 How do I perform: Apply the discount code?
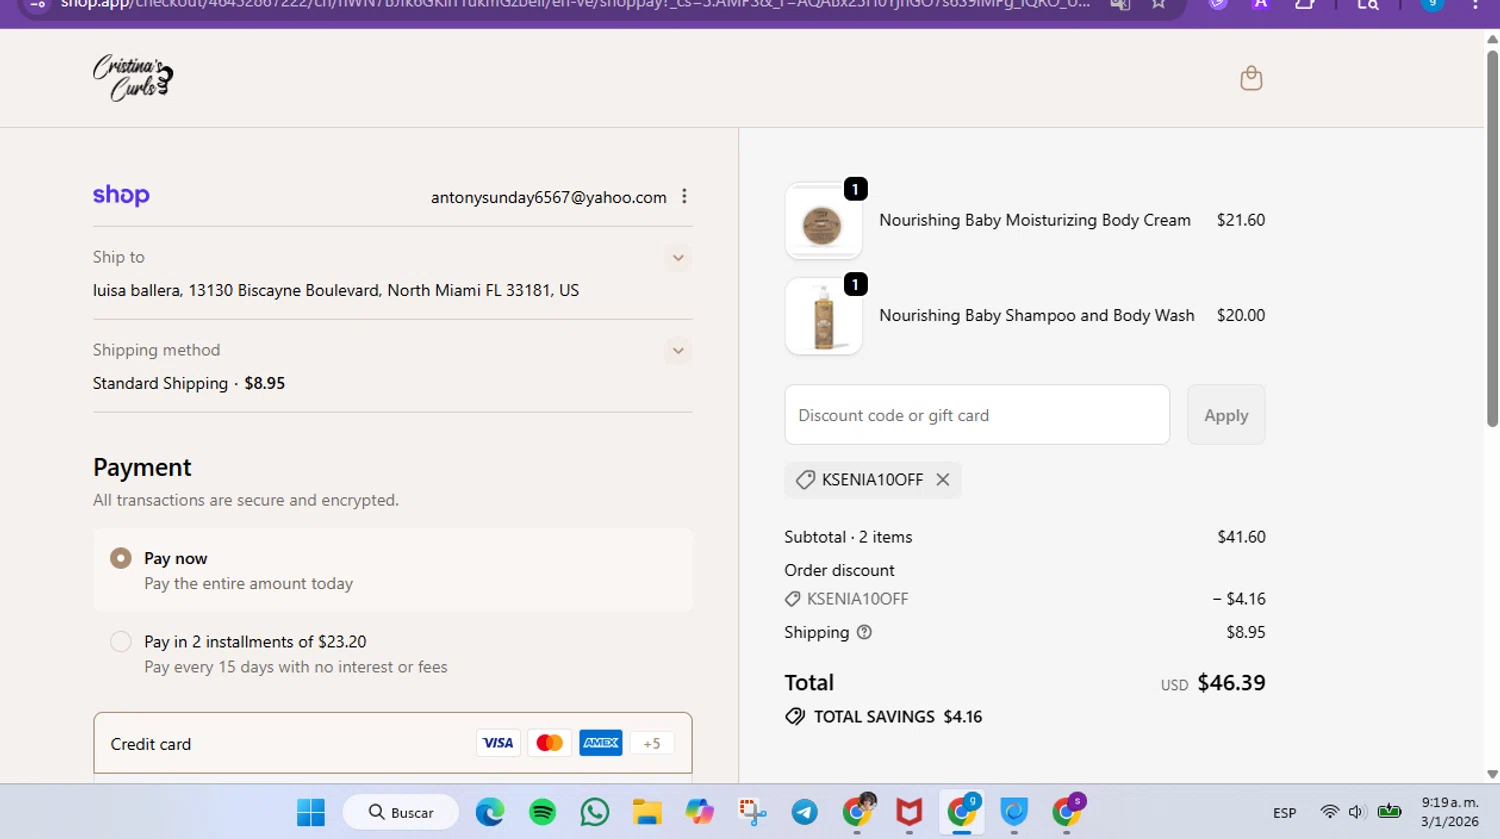tap(1226, 415)
